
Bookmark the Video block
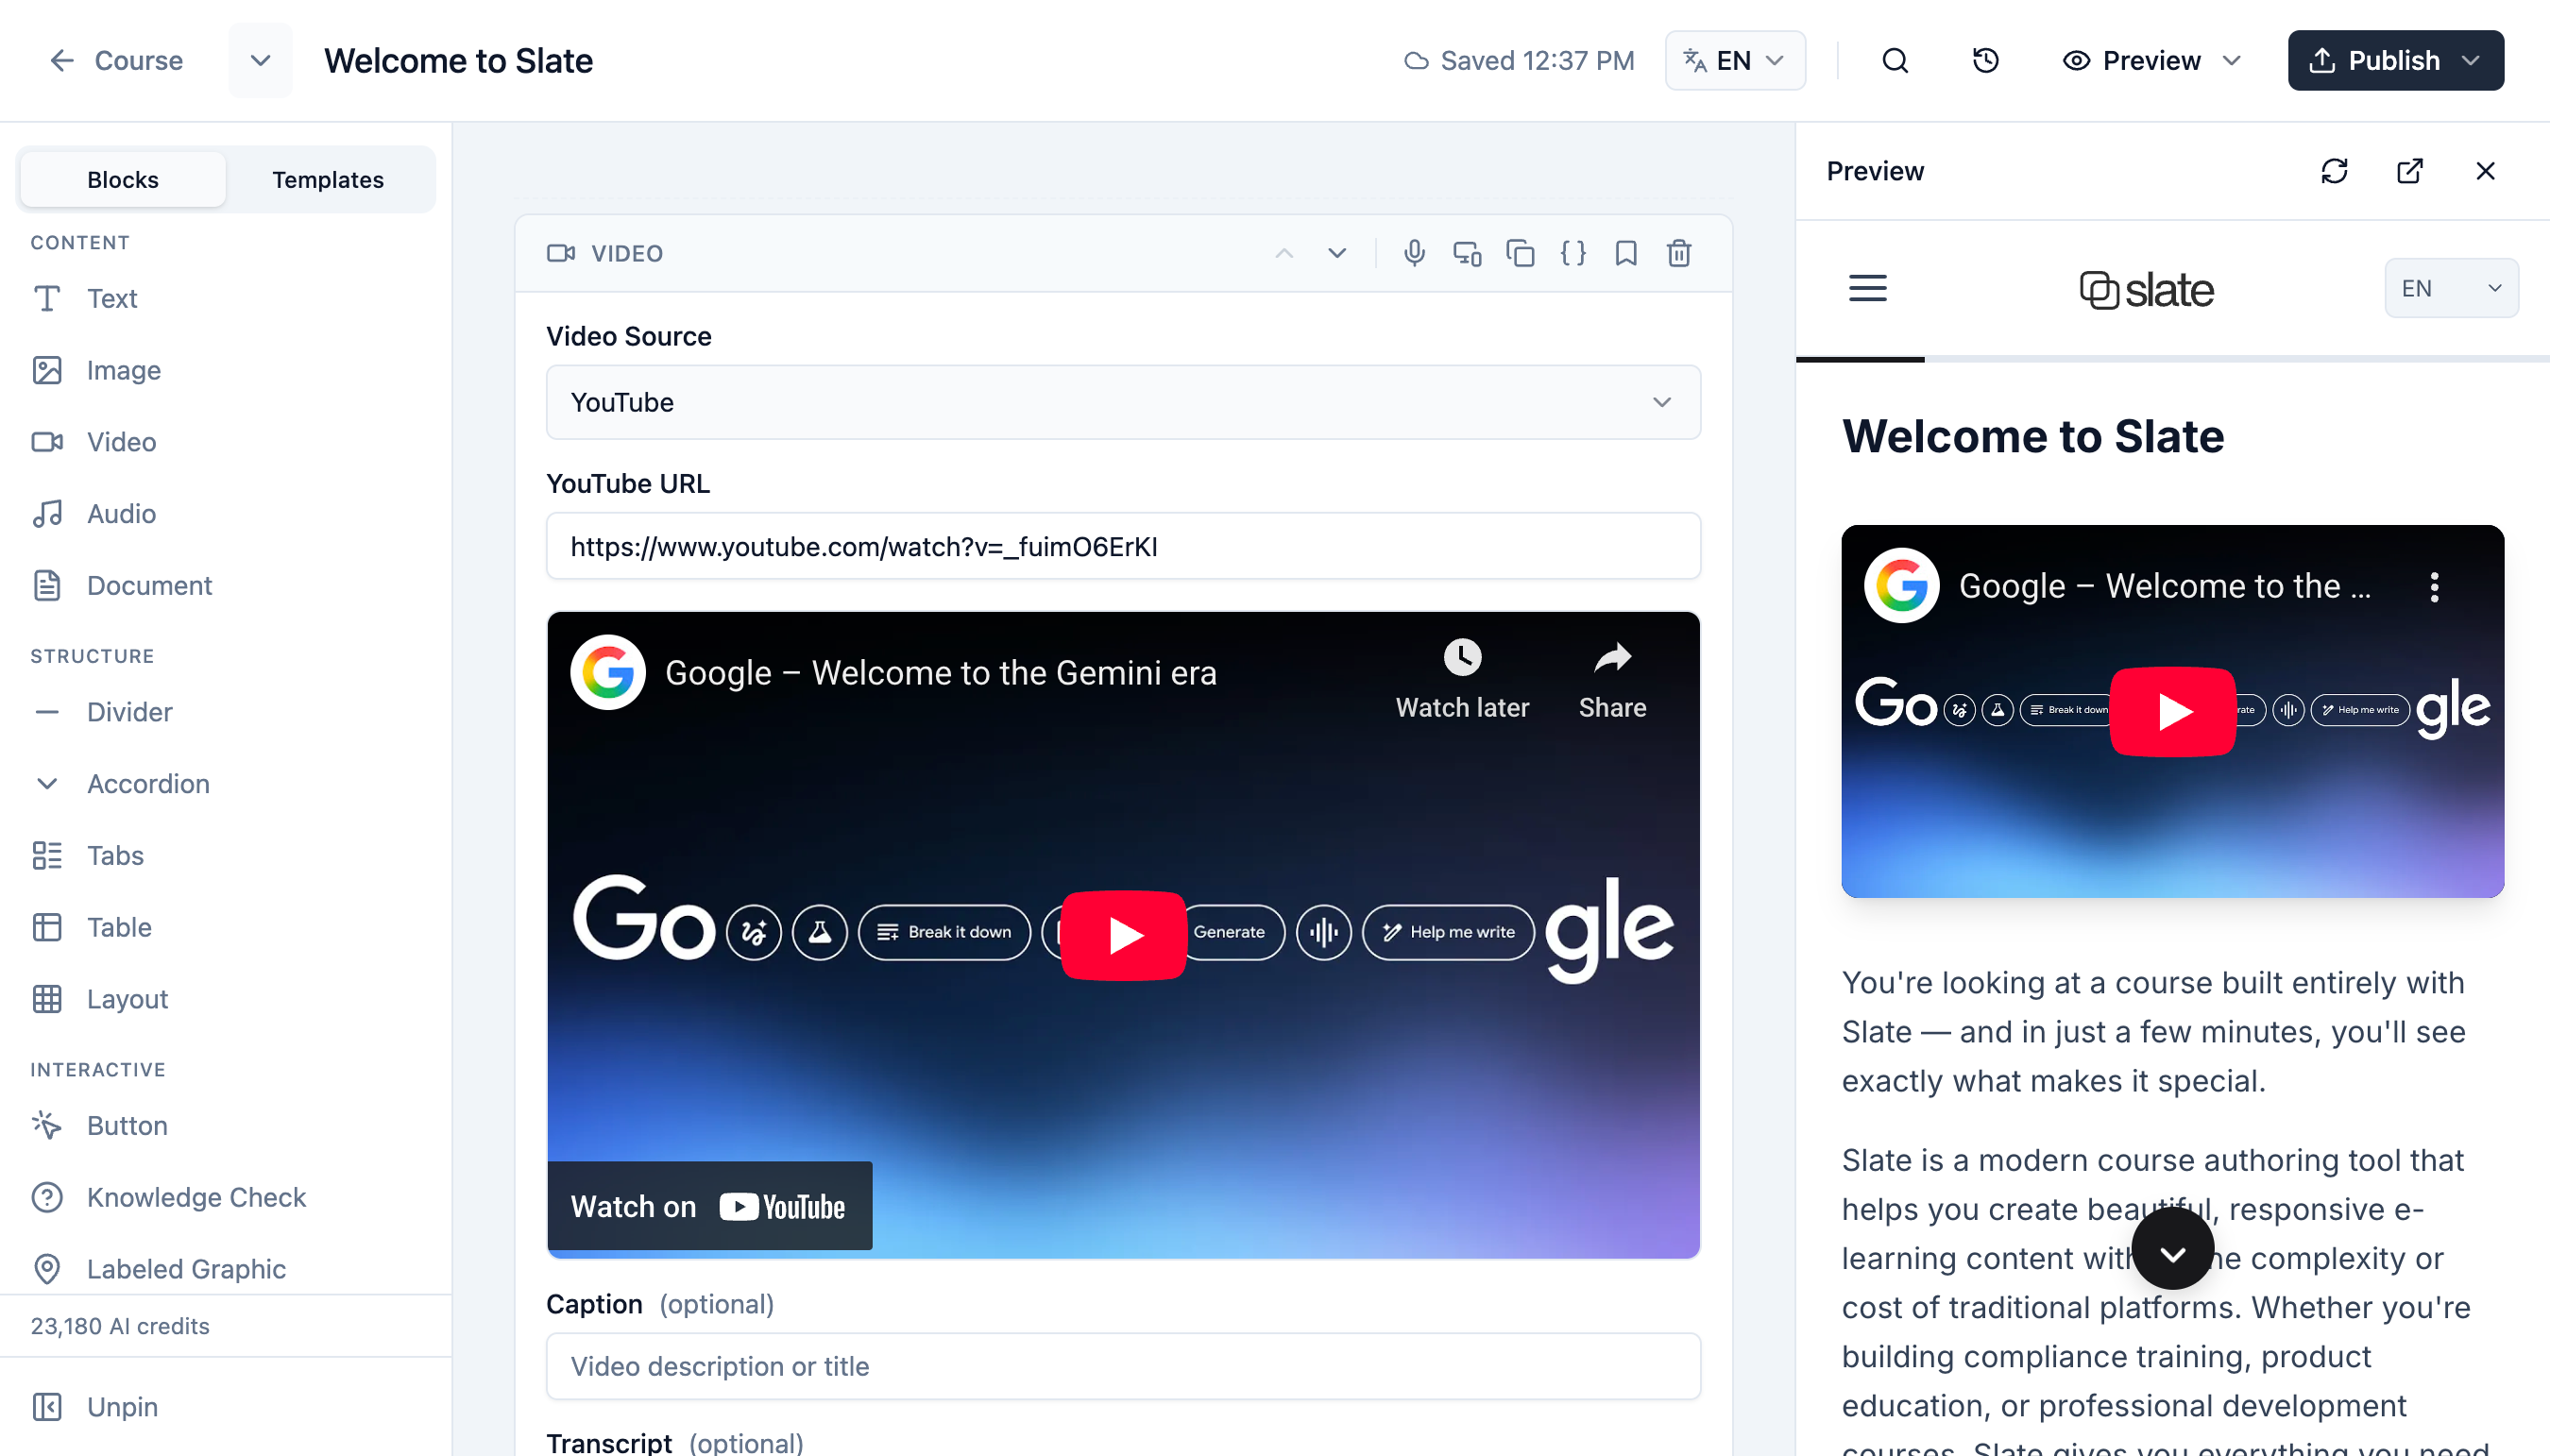coord(1626,253)
